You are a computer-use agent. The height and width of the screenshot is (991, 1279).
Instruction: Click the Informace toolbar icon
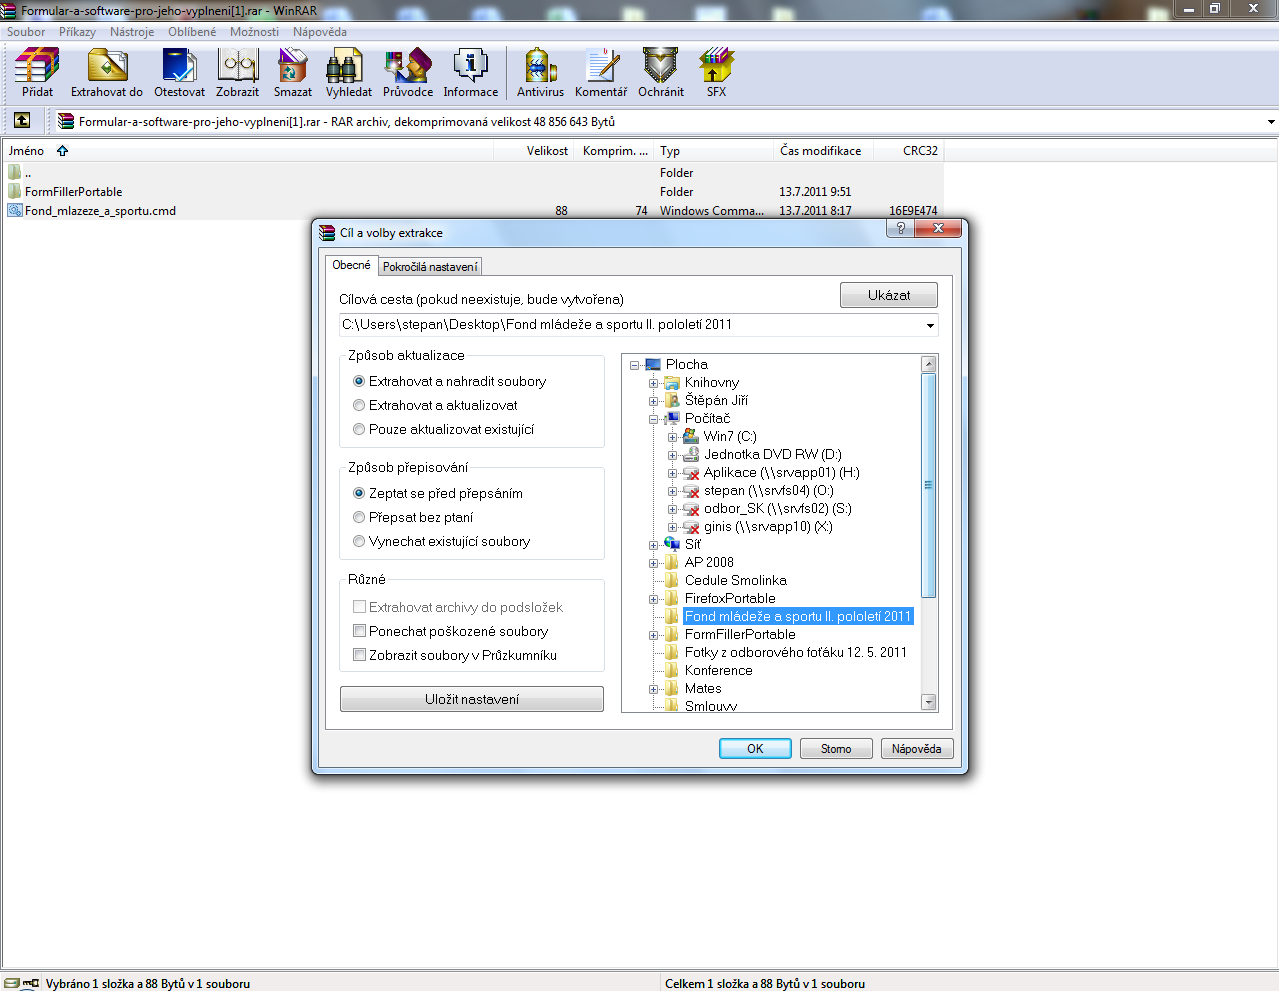[x=471, y=66]
